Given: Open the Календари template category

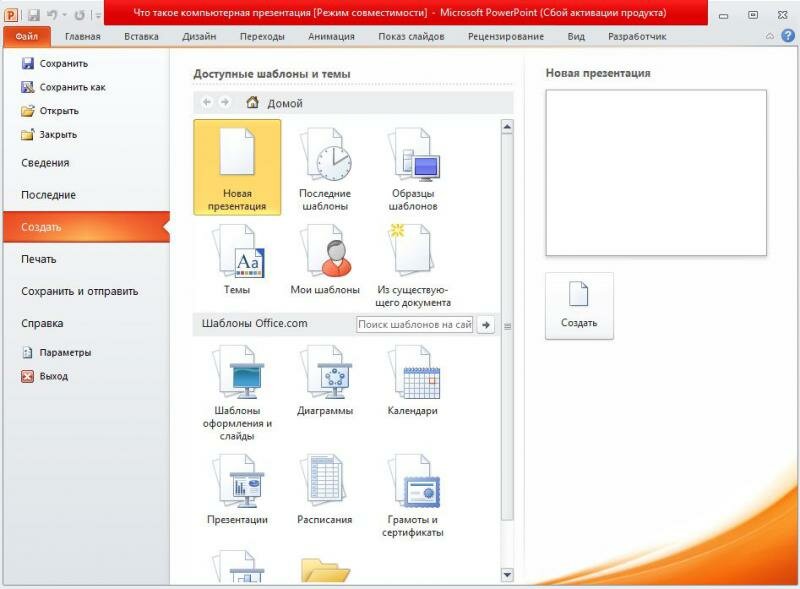Looking at the screenshot, I should 413,380.
